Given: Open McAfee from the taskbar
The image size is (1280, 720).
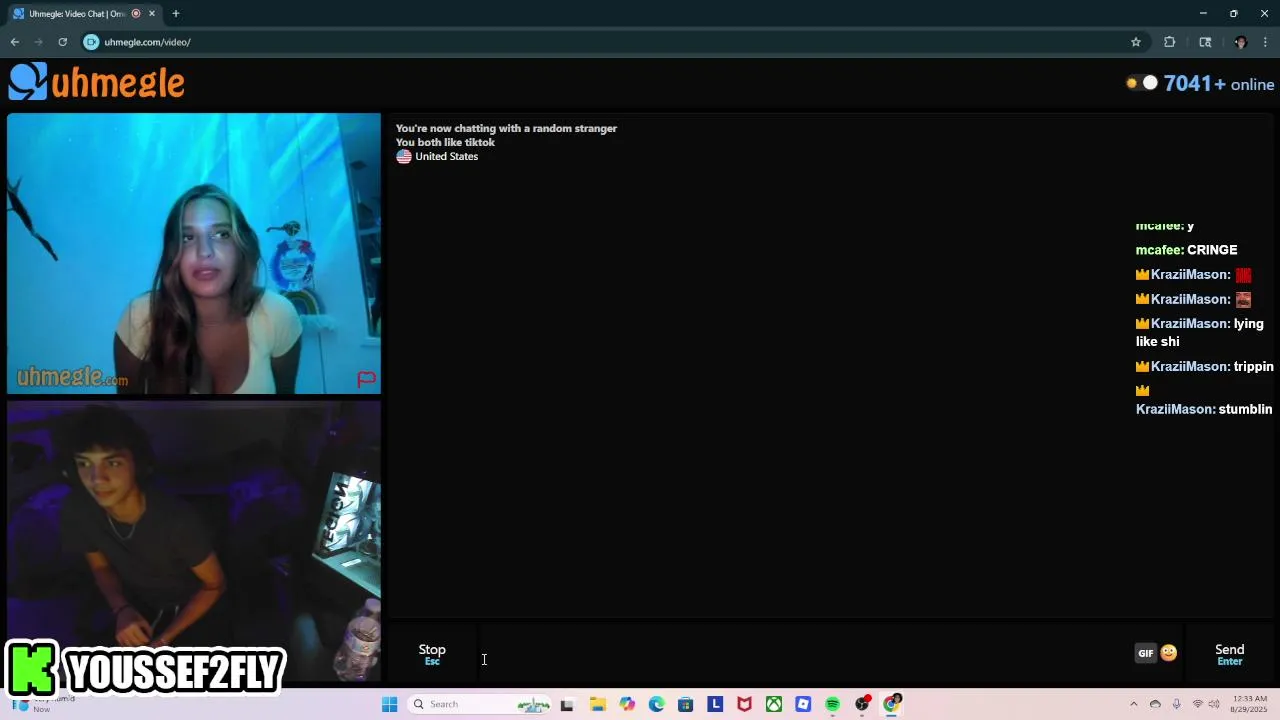Looking at the screenshot, I should [x=744, y=704].
